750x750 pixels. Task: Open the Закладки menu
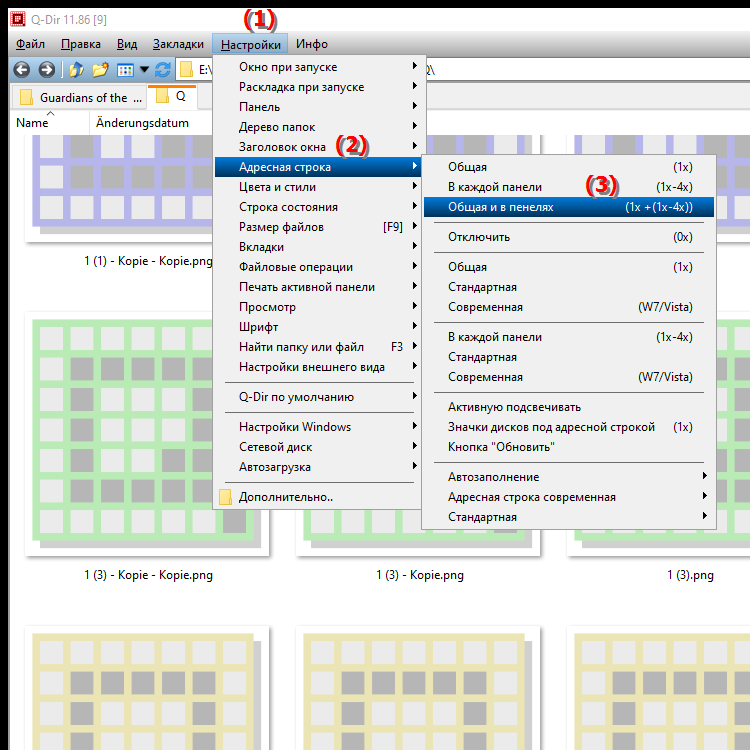coord(178,44)
